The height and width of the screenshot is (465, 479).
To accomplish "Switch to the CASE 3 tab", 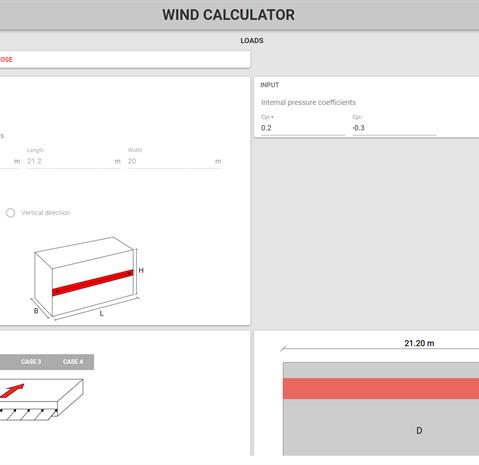I will click(x=31, y=362).
